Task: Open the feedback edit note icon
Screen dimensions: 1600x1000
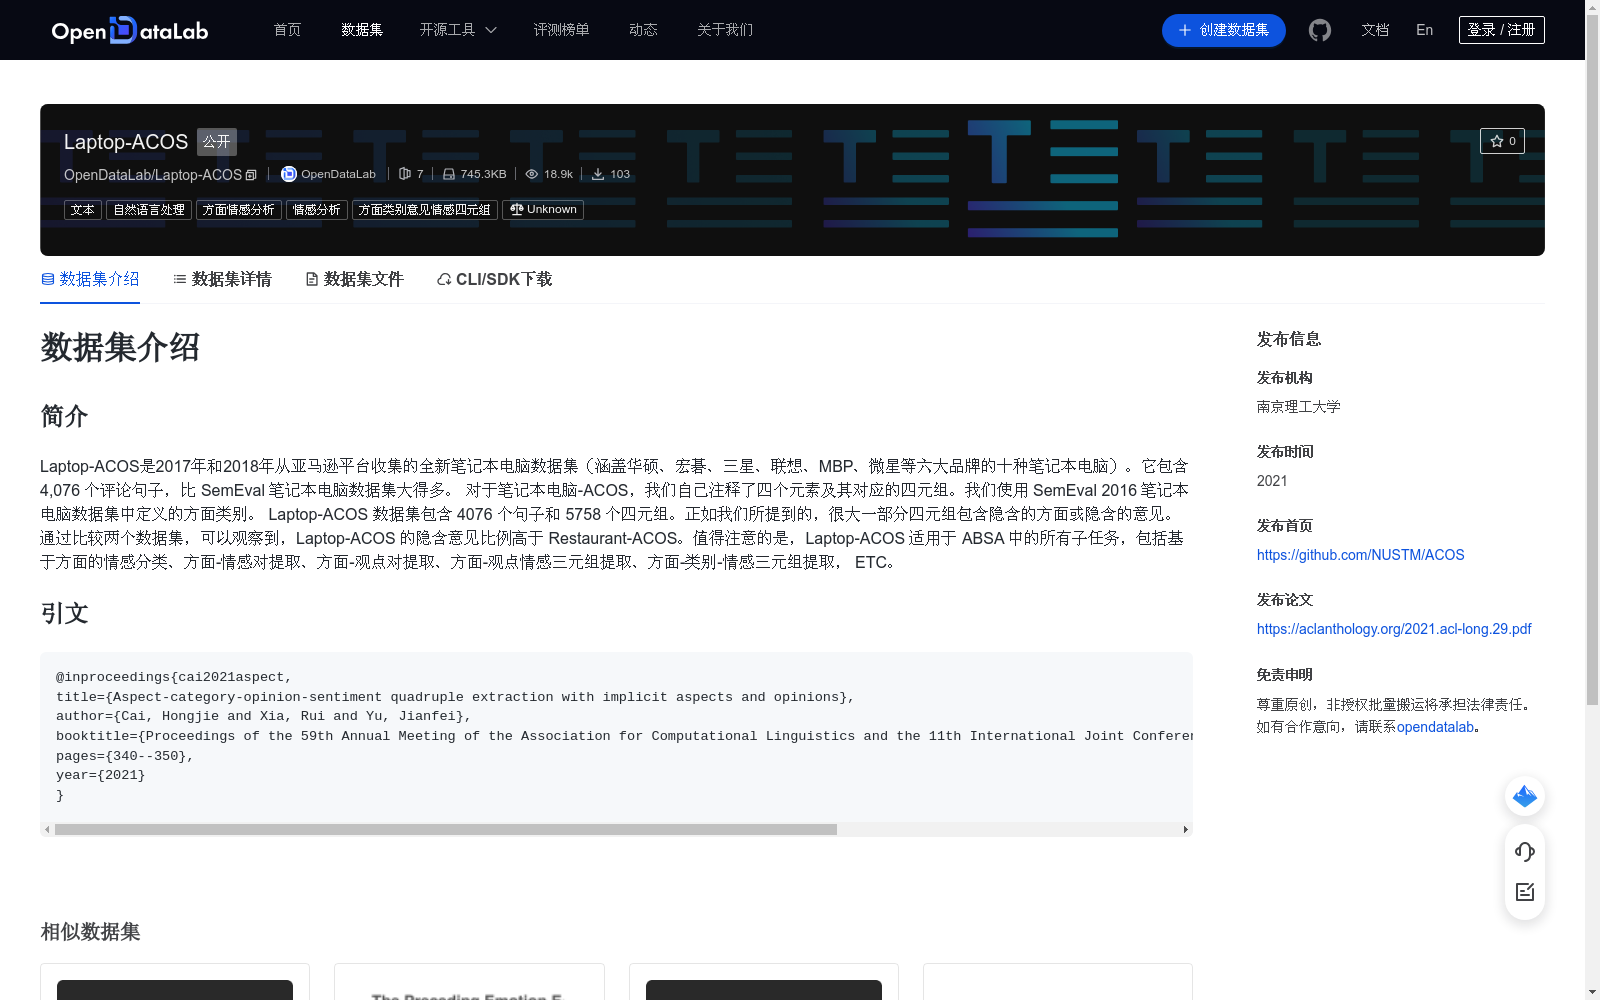Action: (x=1525, y=892)
